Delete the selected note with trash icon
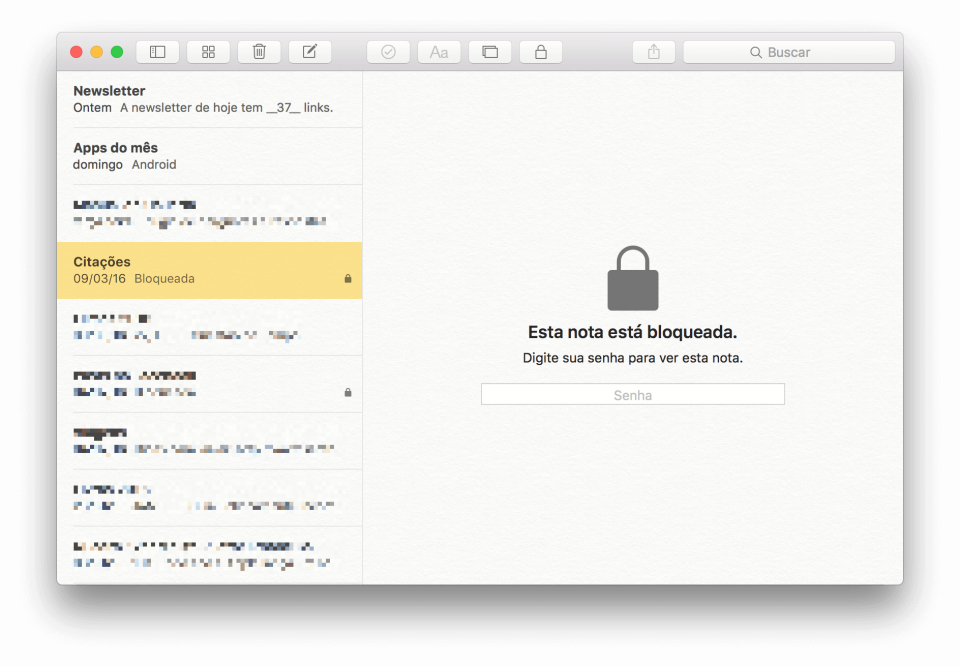The width and height of the screenshot is (960, 666). [258, 51]
